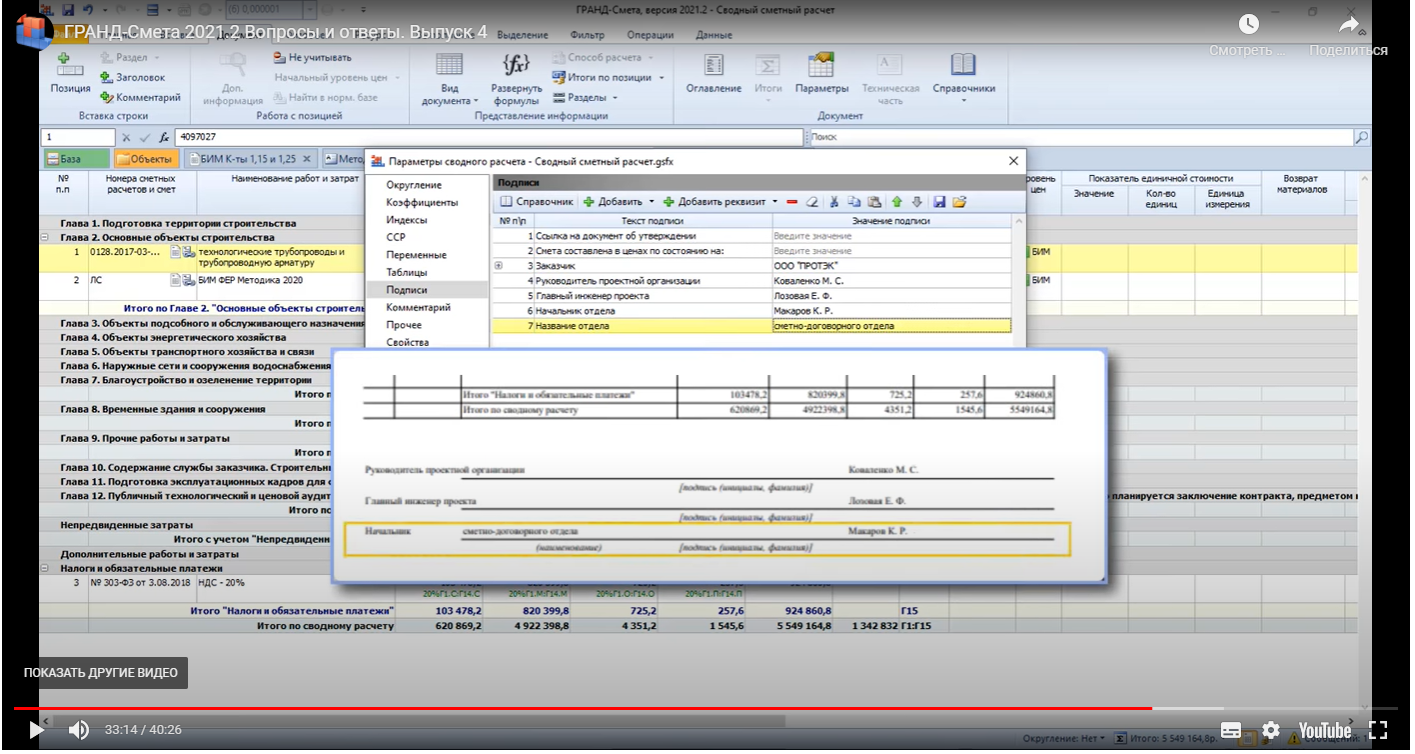The image size is (1415, 754).
Task: Open the Добавить реквизит dropdown arrow
Action: pyautogui.click(x=775, y=202)
